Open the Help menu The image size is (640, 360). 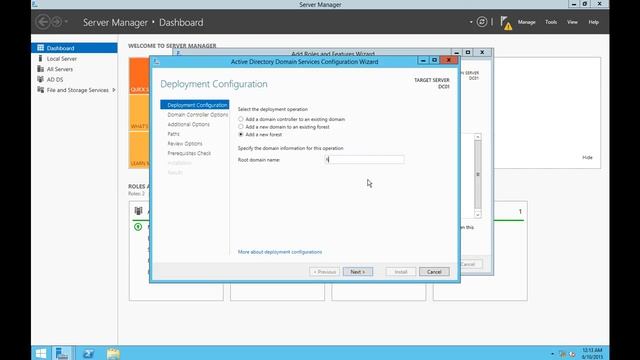(593, 22)
